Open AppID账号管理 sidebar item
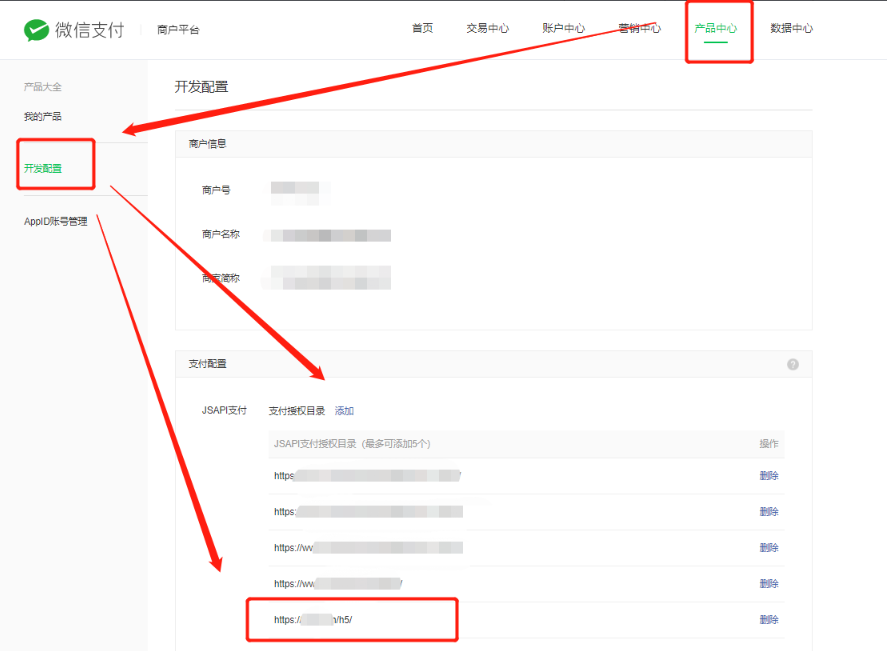 (x=55, y=222)
